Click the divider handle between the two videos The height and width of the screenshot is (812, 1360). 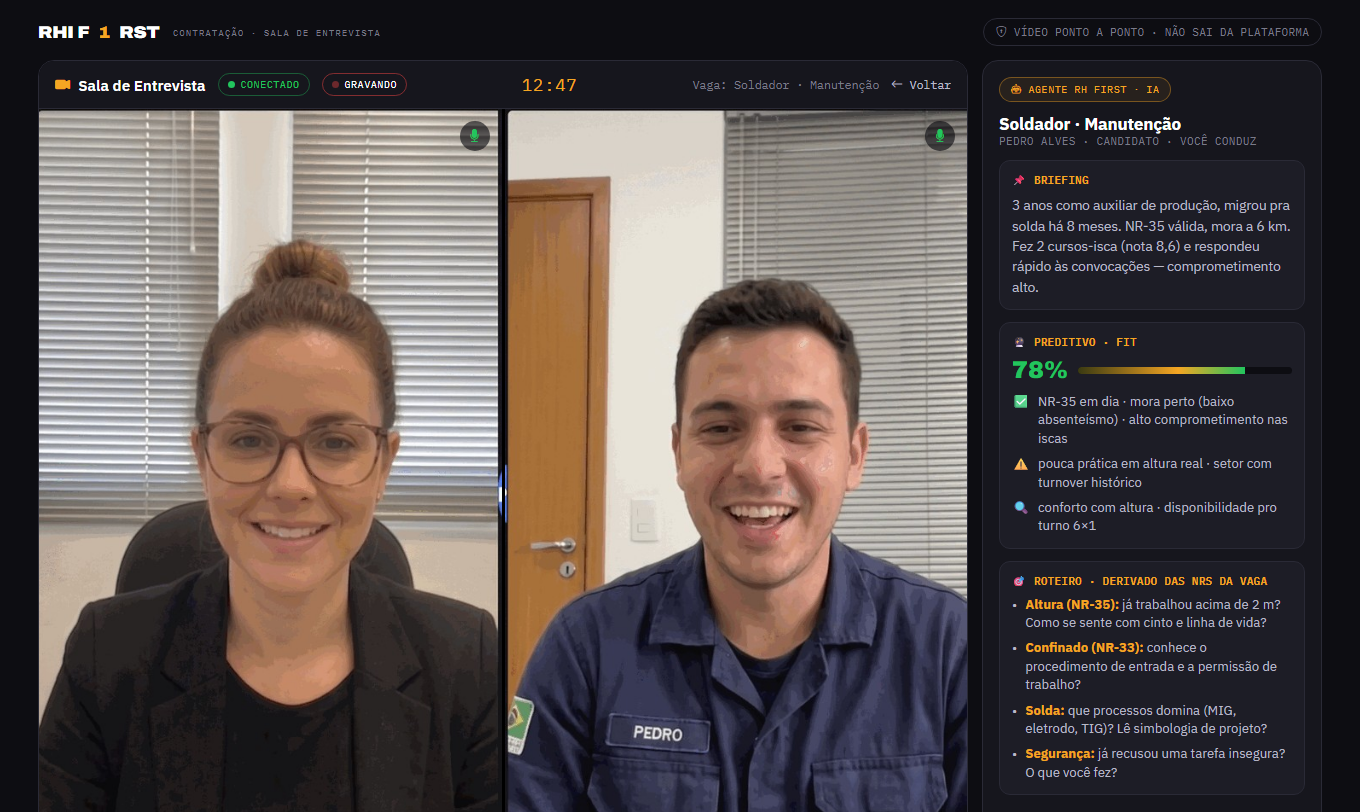(x=503, y=493)
